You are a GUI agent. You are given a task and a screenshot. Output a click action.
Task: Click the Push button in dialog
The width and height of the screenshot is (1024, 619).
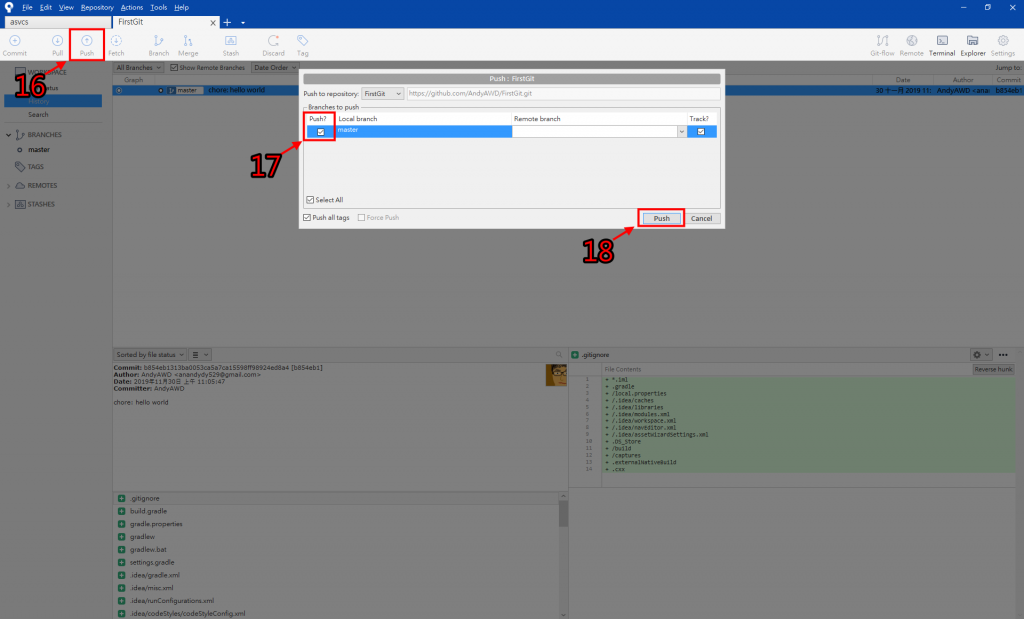point(661,218)
